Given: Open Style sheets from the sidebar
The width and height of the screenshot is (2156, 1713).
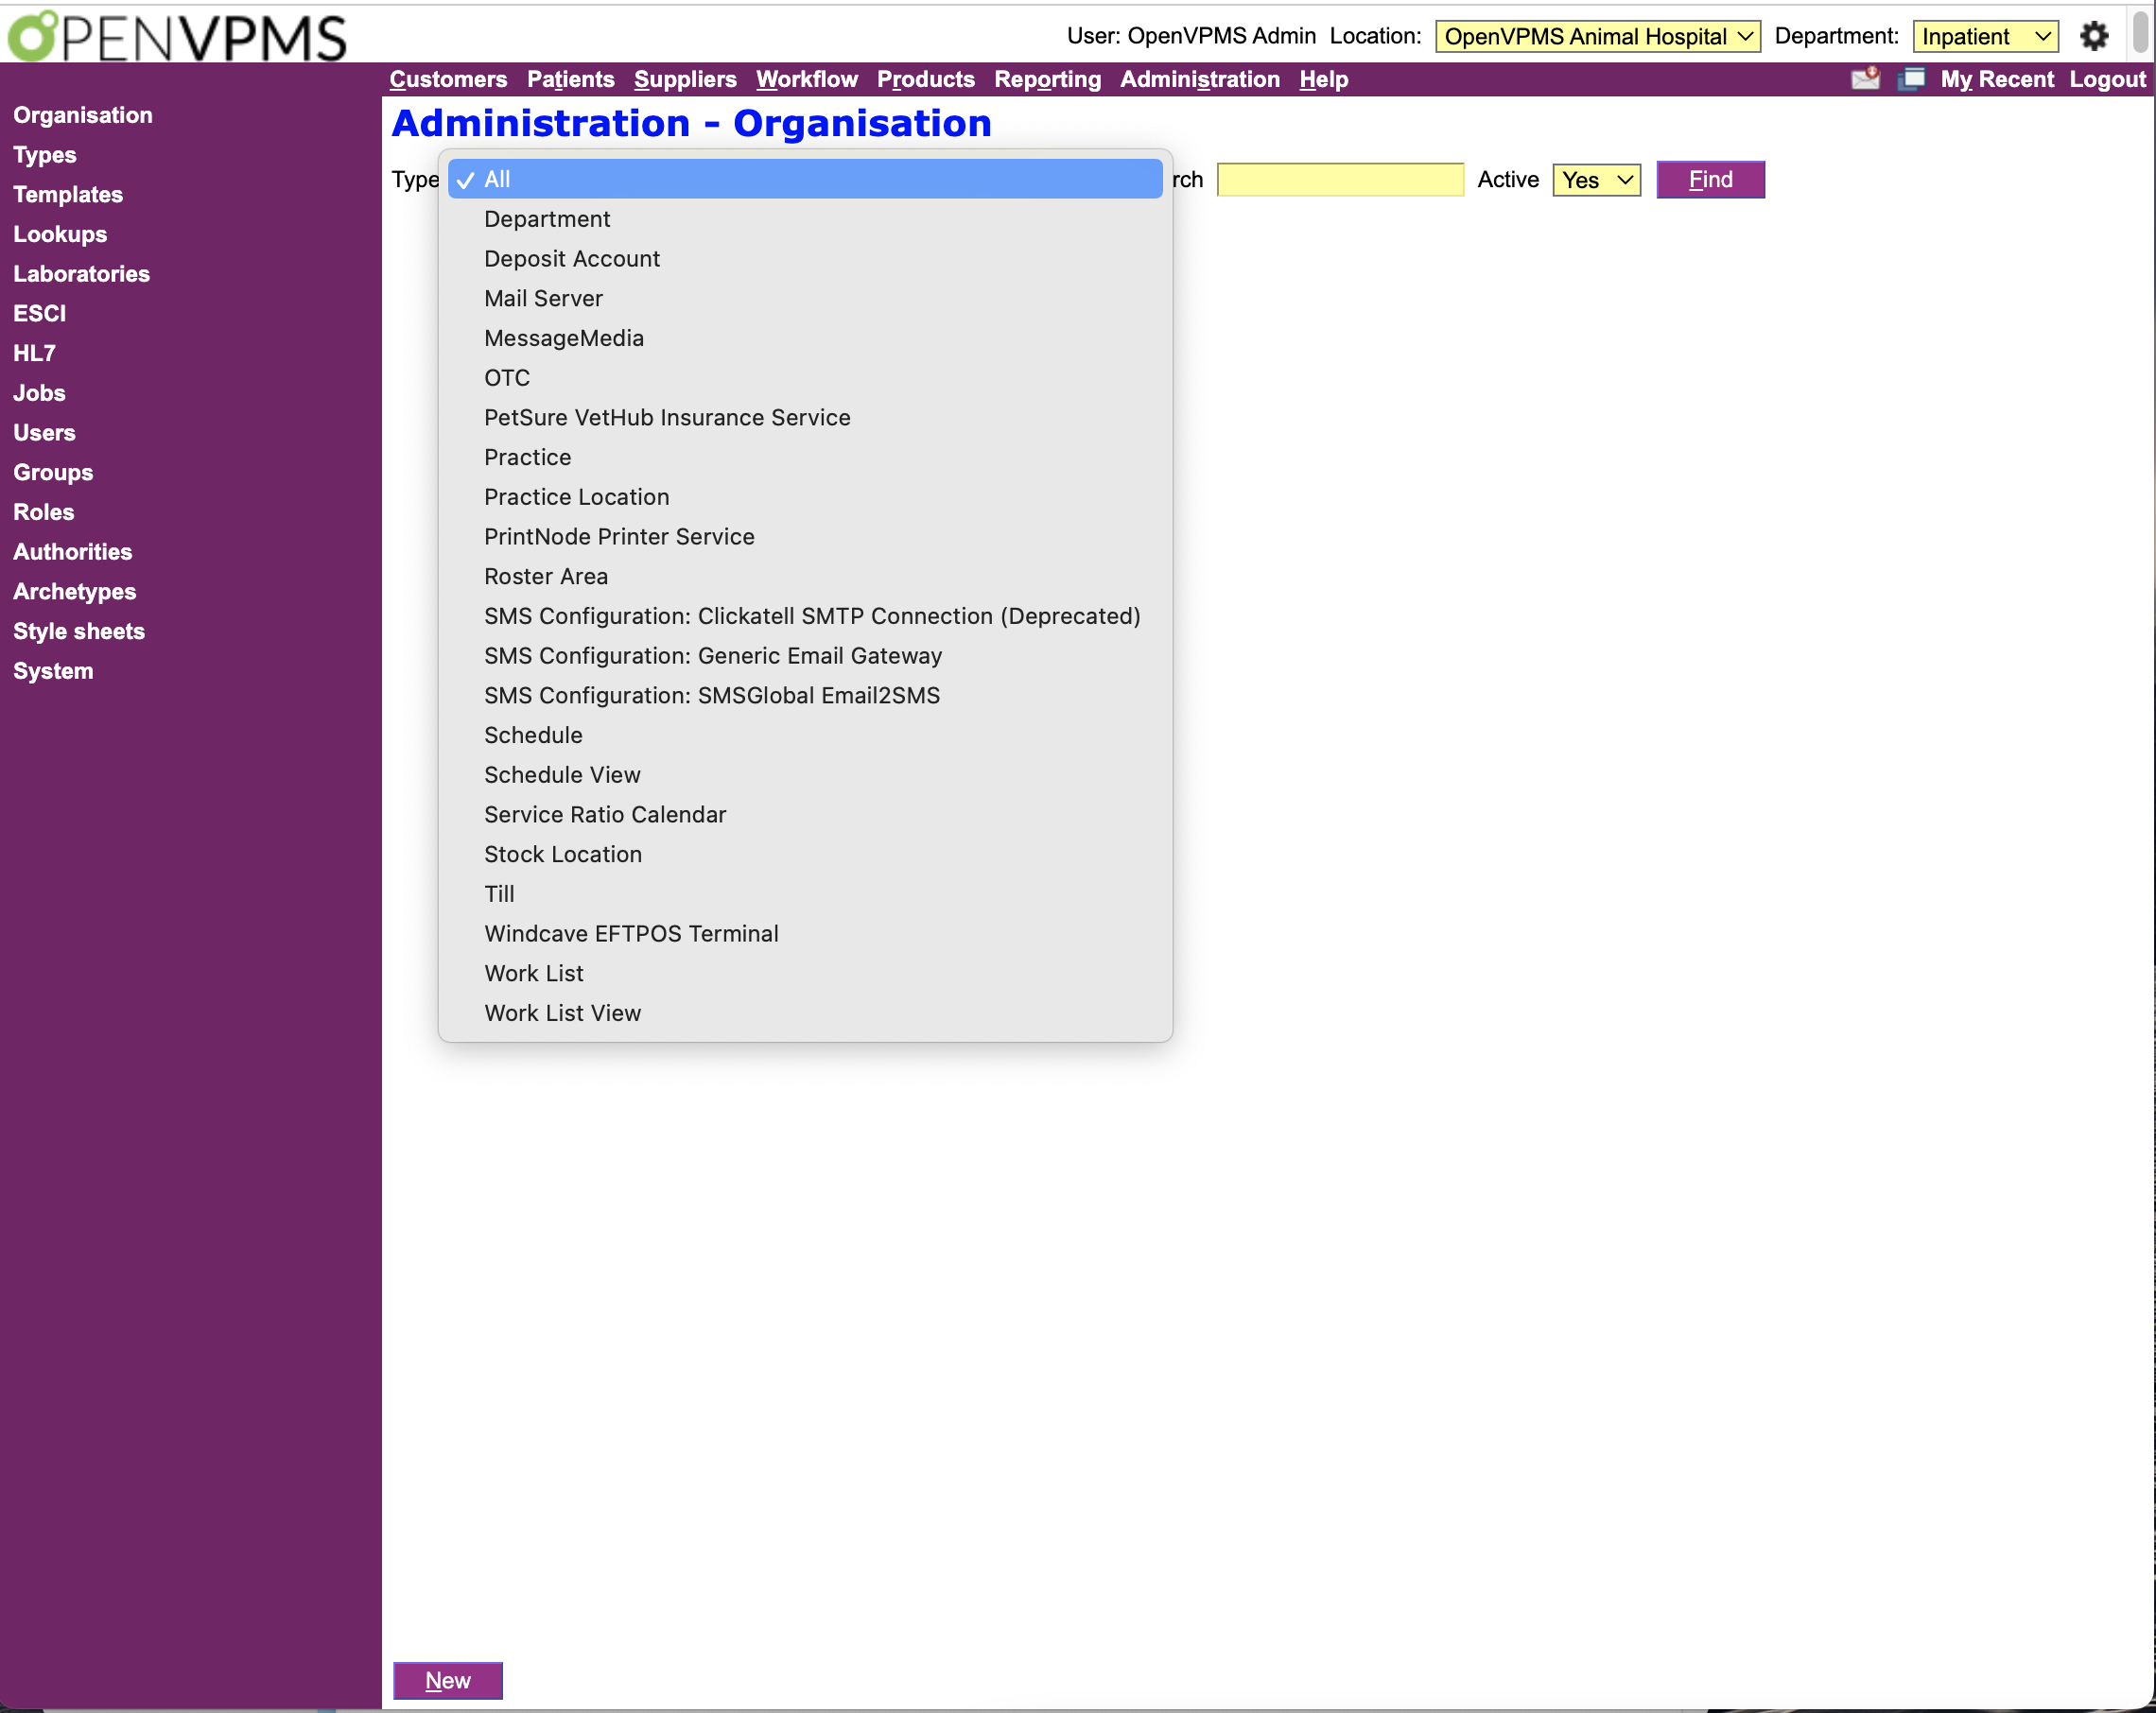Looking at the screenshot, I should tap(79, 631).
